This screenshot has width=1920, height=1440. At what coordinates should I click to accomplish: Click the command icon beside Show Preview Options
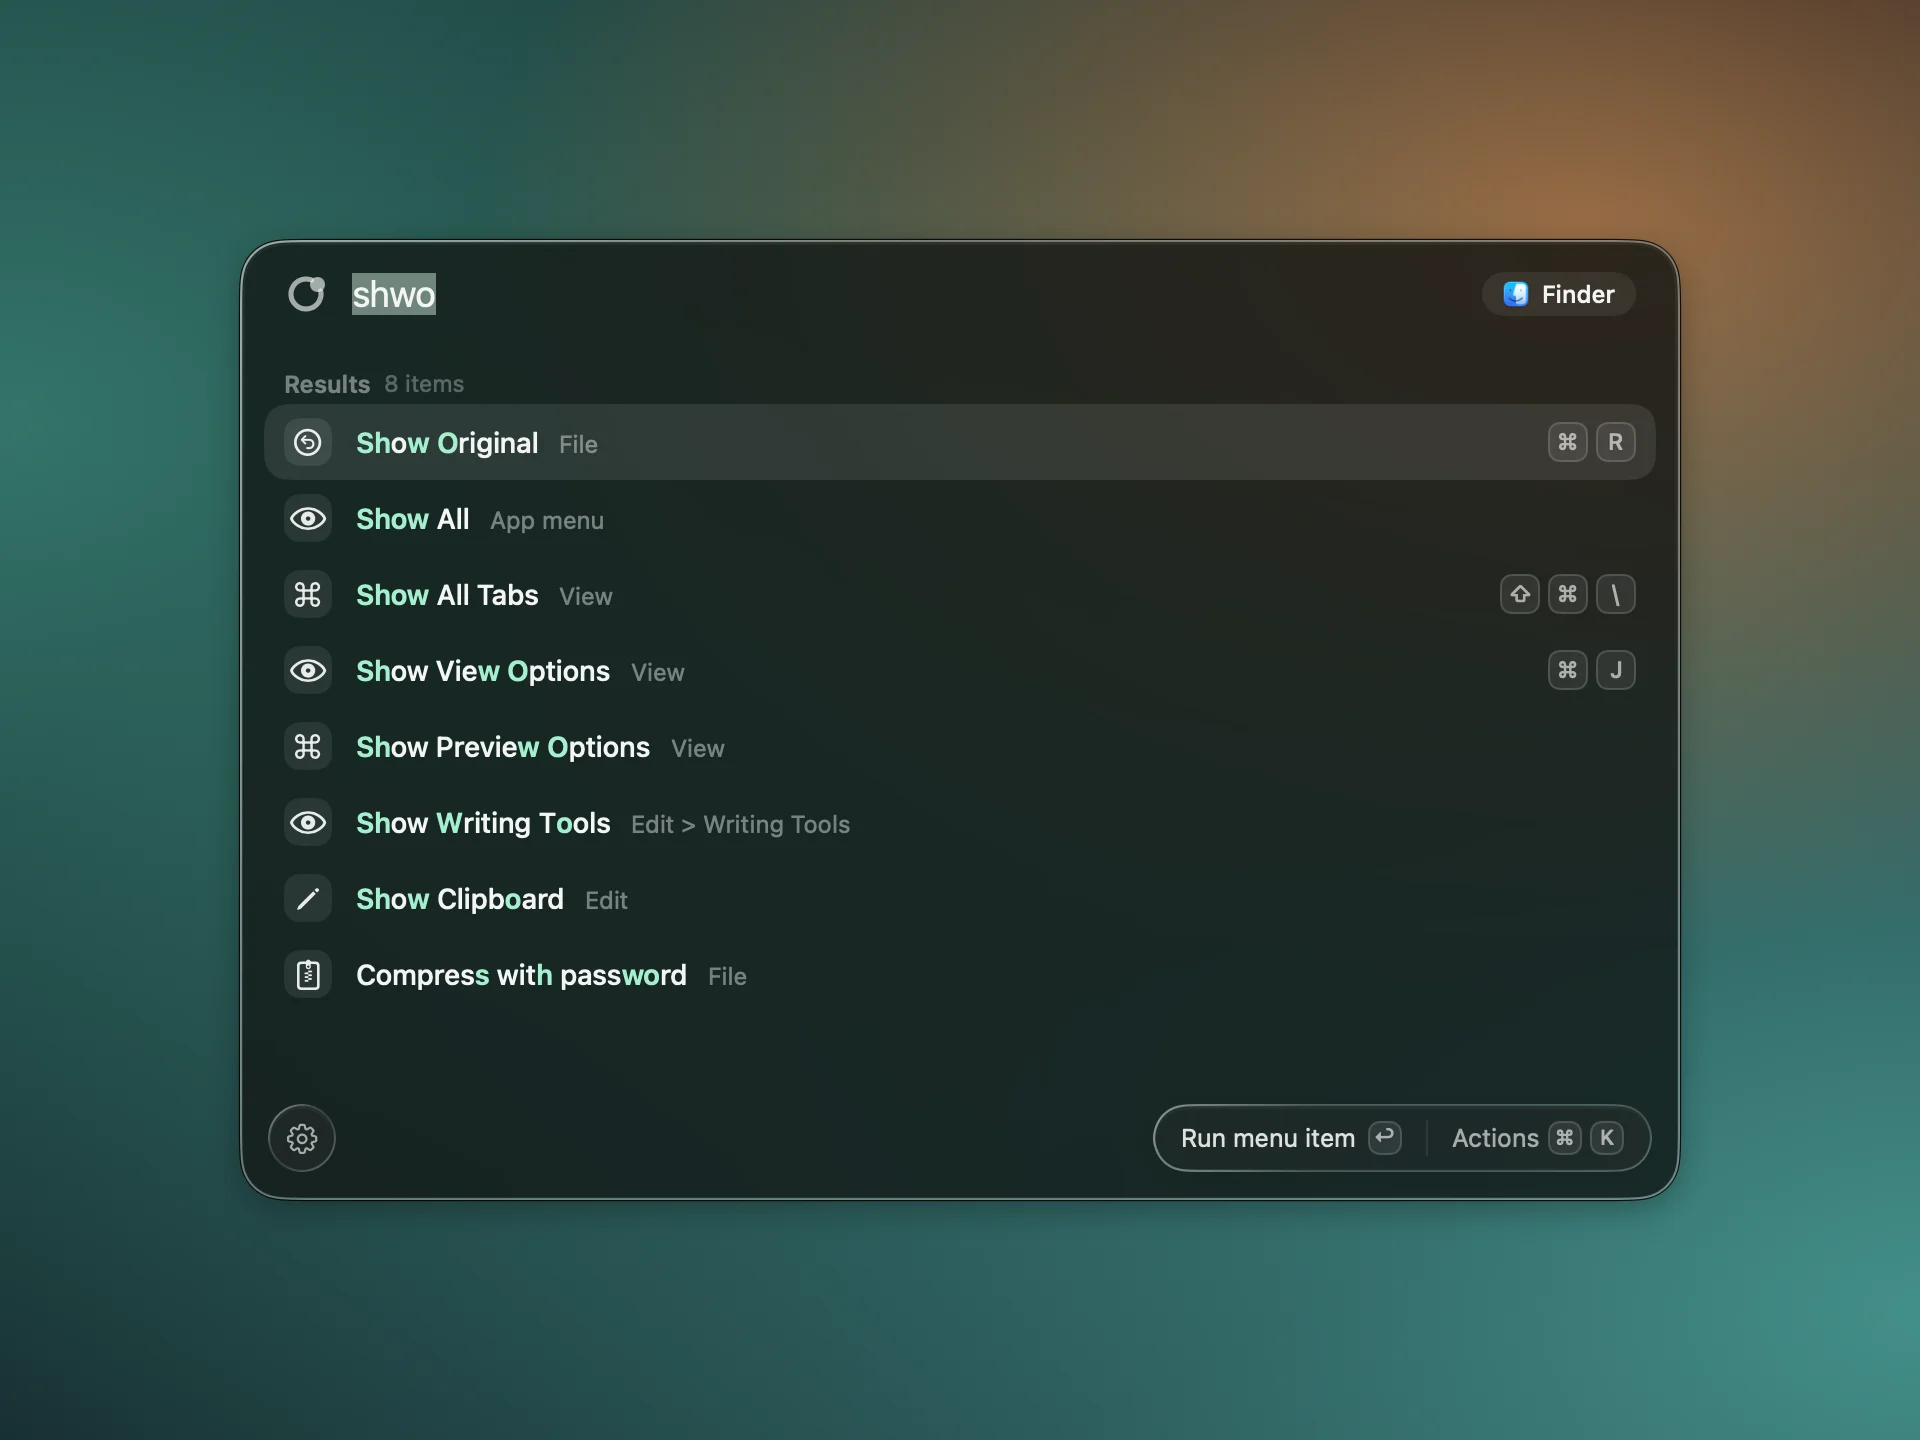pyautogui.click(x=308, y=747)
